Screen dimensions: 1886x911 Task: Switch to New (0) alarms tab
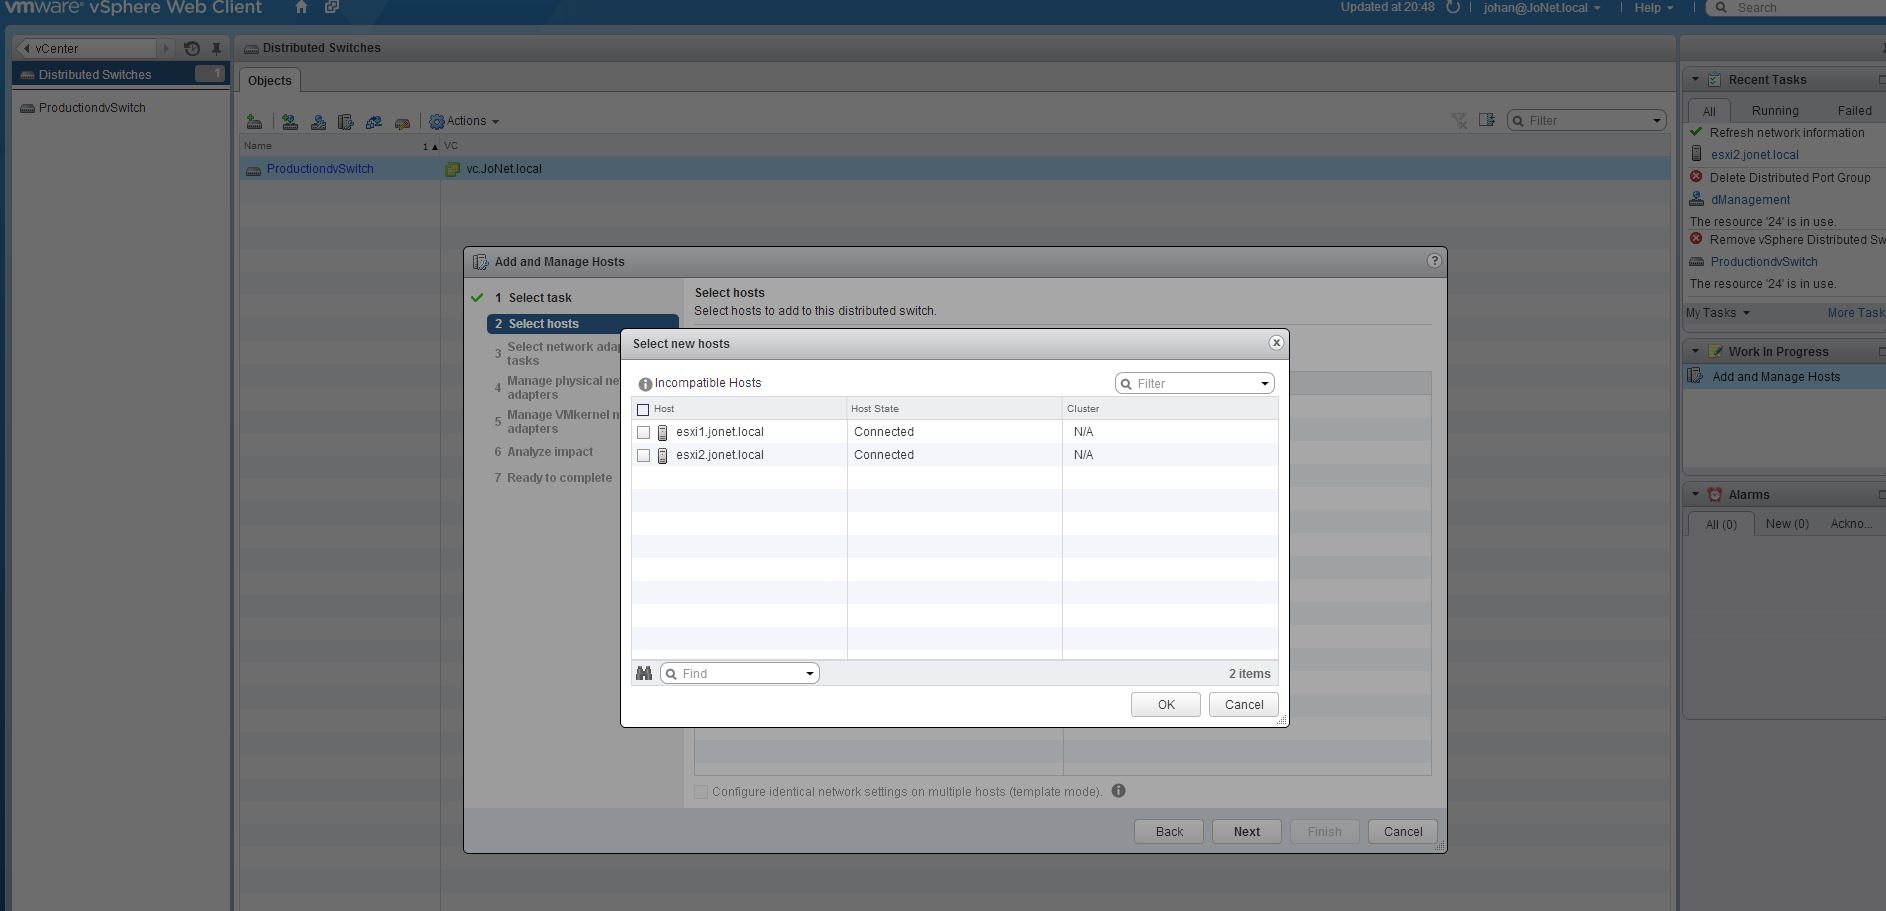1787,524
